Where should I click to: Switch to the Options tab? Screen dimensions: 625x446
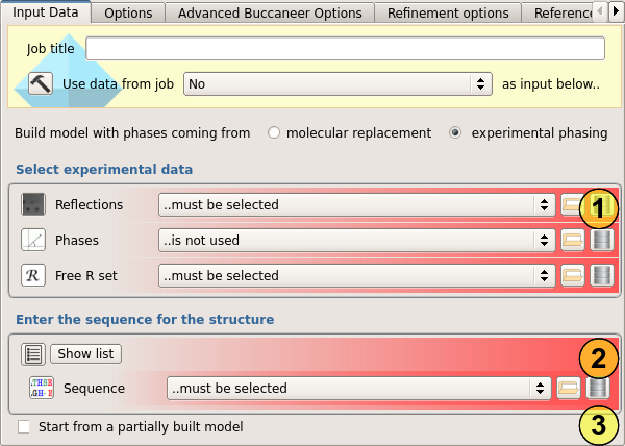128,13
